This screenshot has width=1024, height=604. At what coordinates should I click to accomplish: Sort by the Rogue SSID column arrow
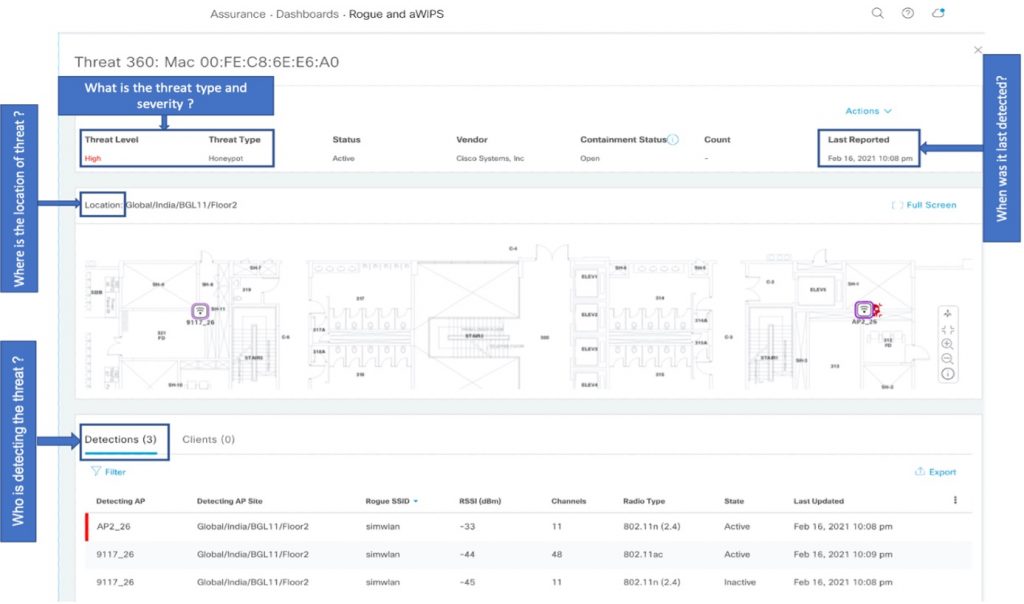[415, 501]
